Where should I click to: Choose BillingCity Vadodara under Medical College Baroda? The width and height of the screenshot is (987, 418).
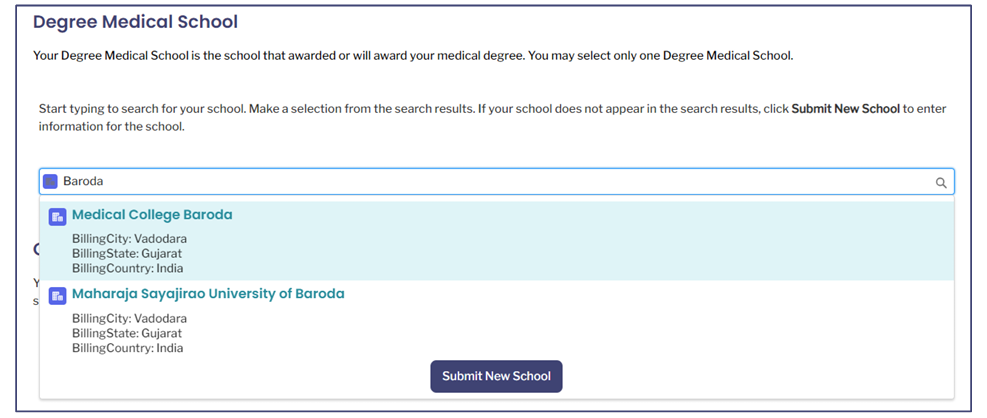[x=129, y=239]
